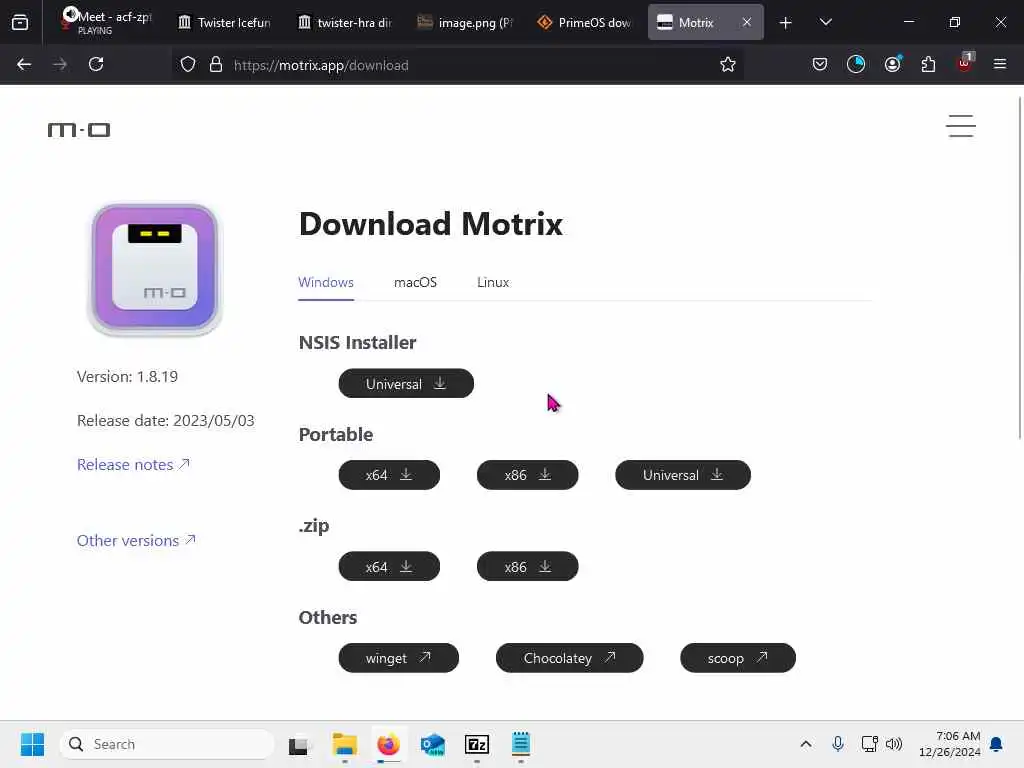Switch to the Windows tab
The width and height of the screenshot is (1024, 768).
326,282
